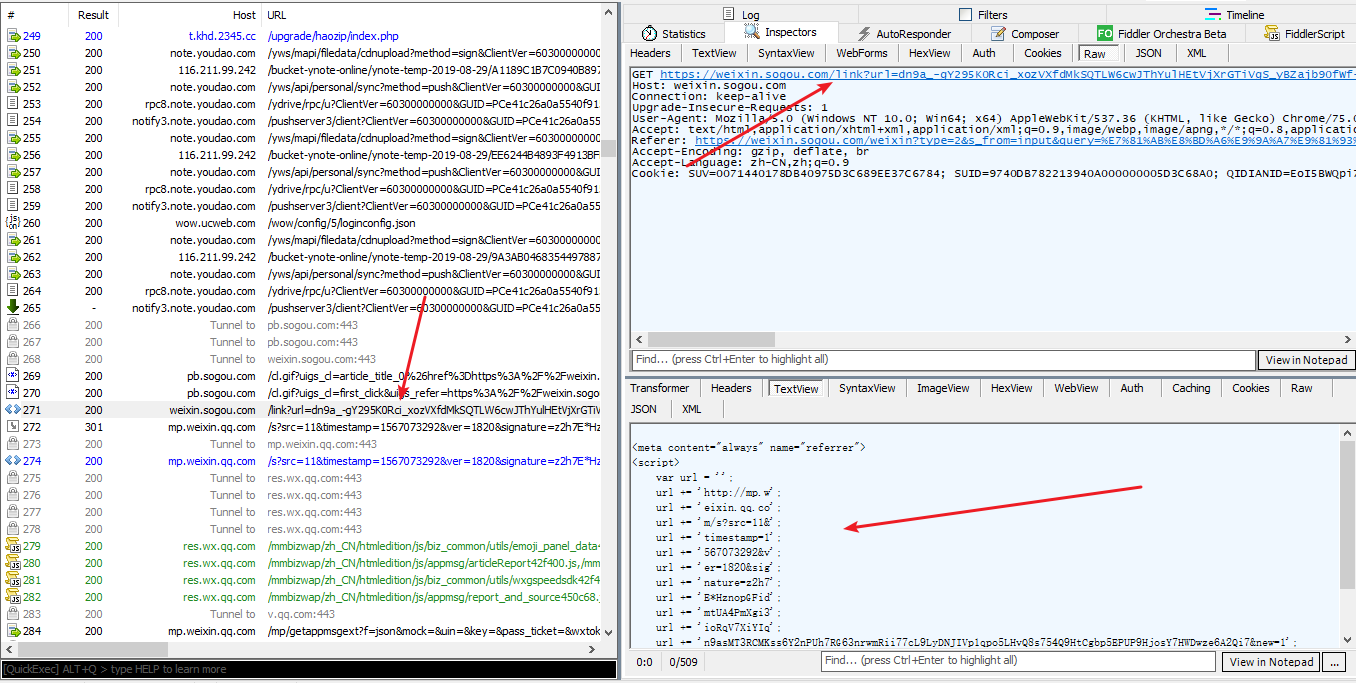The height and width of the screenshot is (683, 1356).
Task: Toggle the Filters tab checkbox
Action: pyautogui.click(x=965, y=15)
